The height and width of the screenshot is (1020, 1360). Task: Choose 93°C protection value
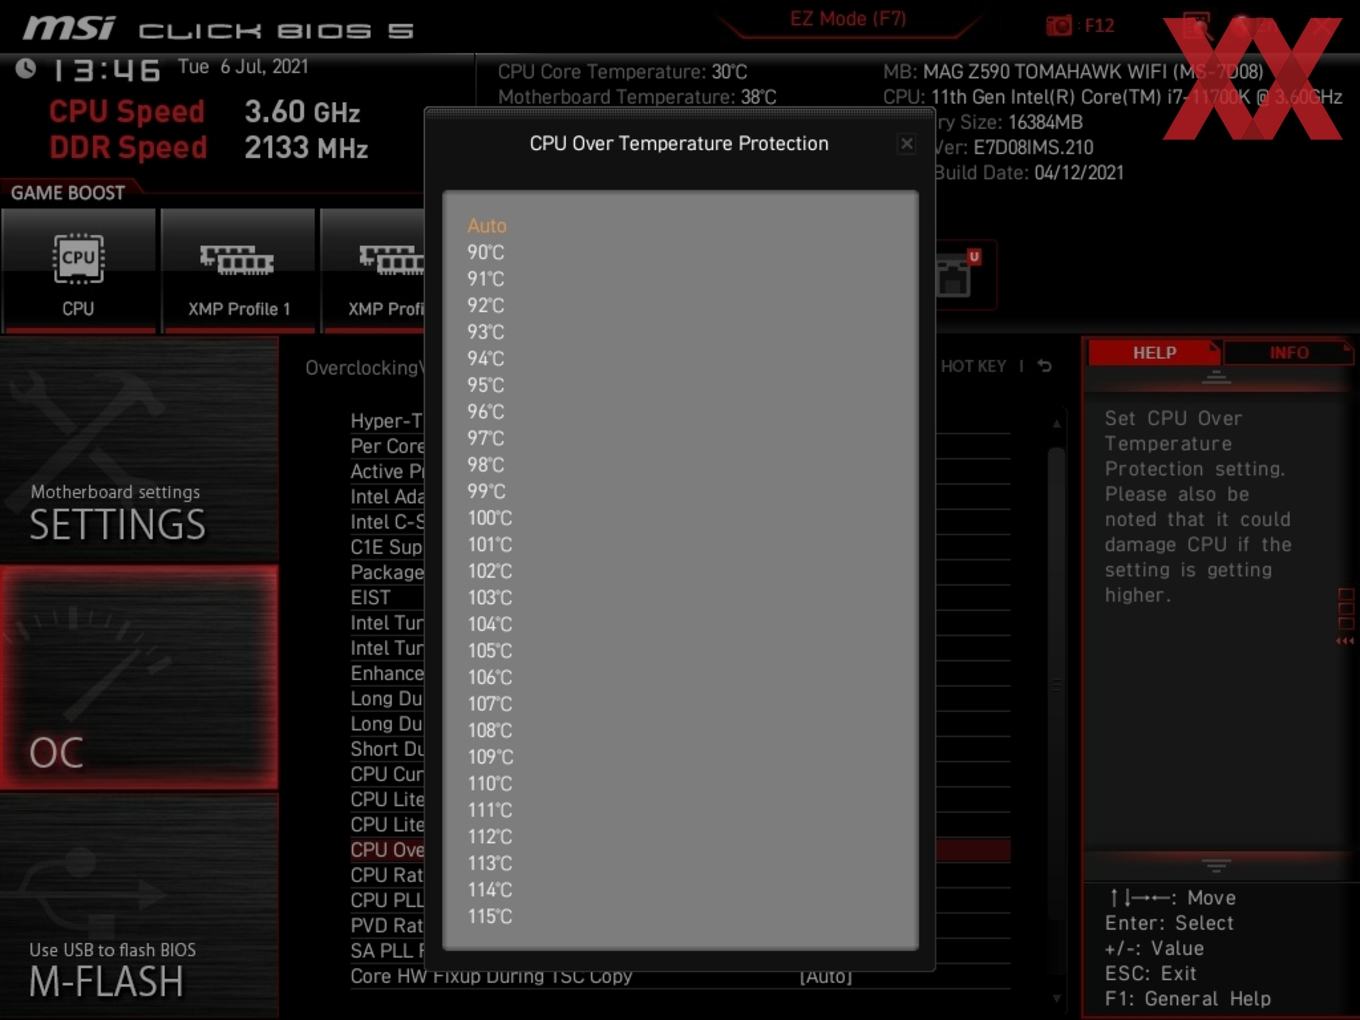(x=486, y=332)
